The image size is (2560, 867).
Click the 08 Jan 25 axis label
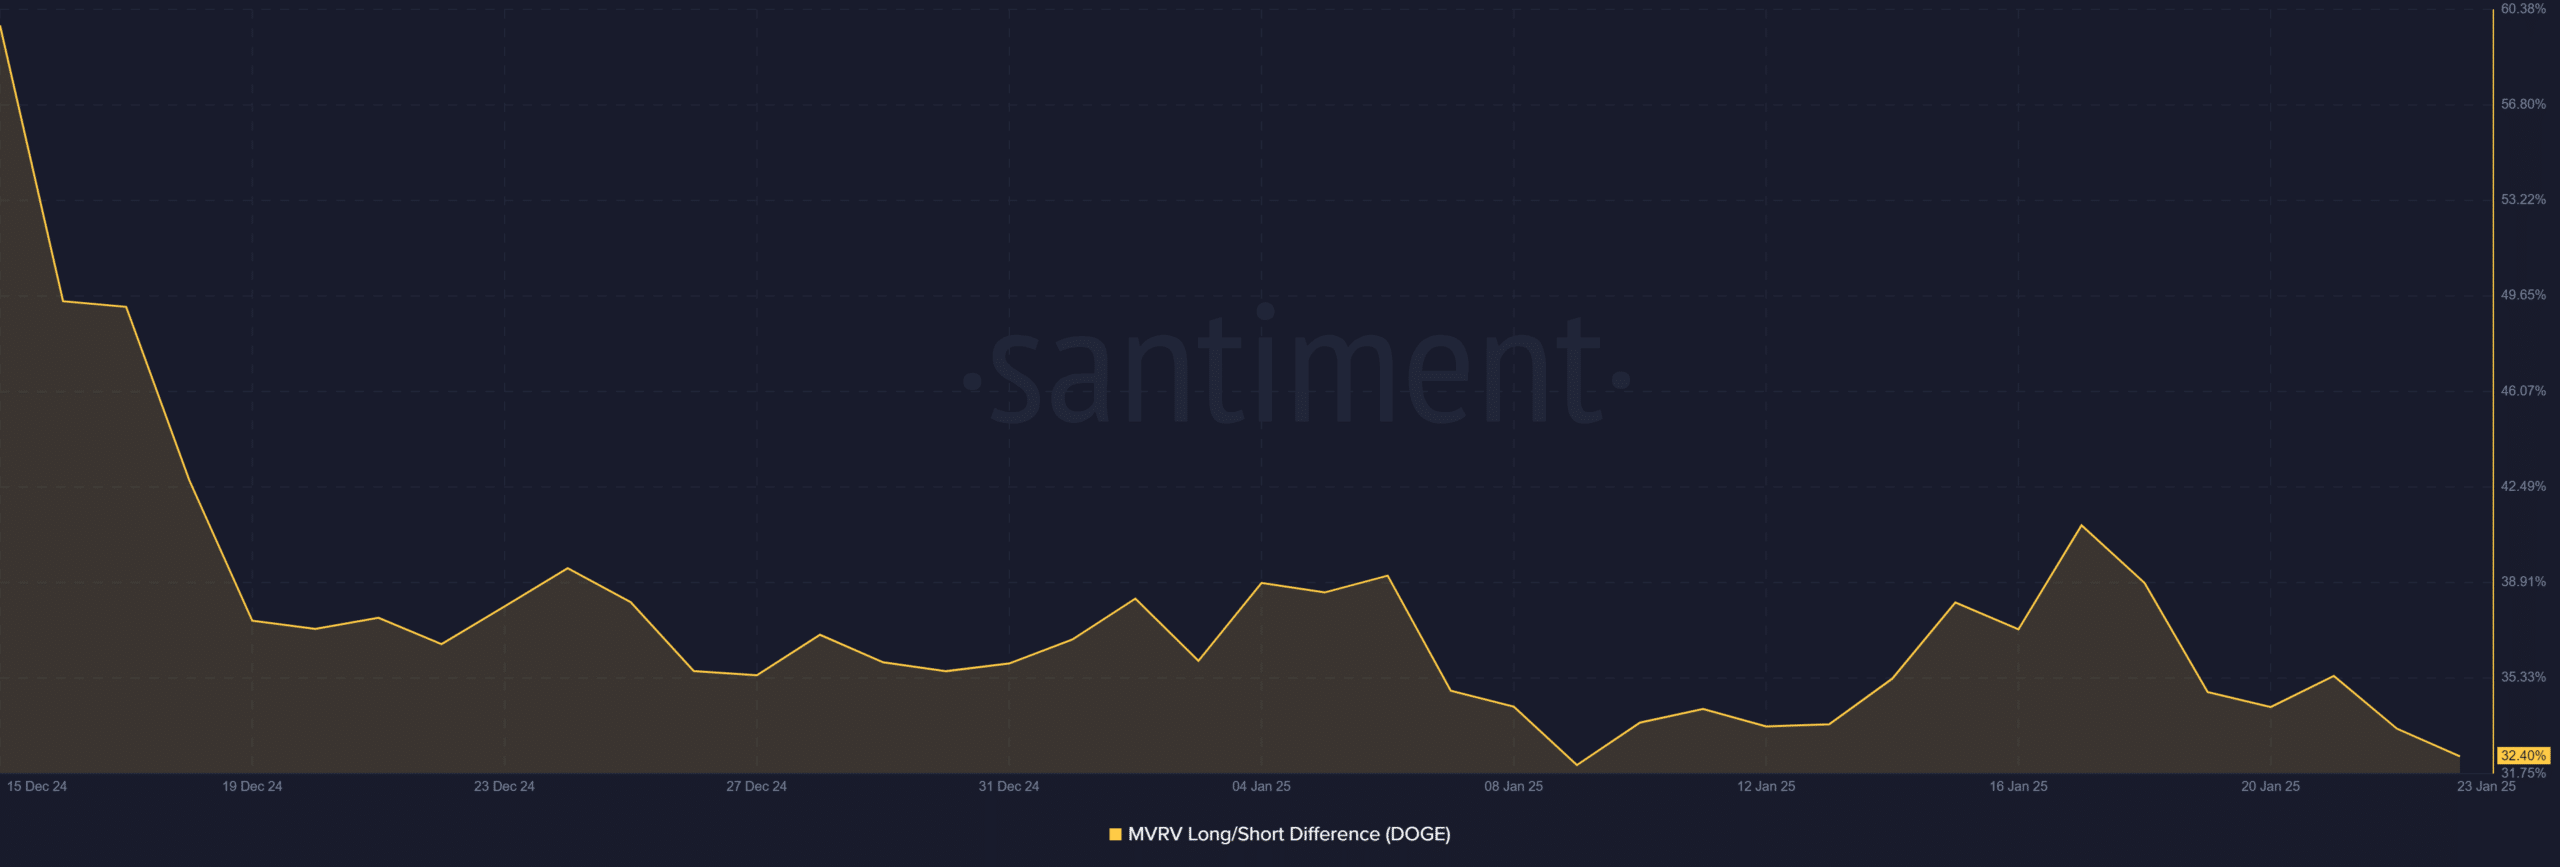click(x=1513, y=787)
